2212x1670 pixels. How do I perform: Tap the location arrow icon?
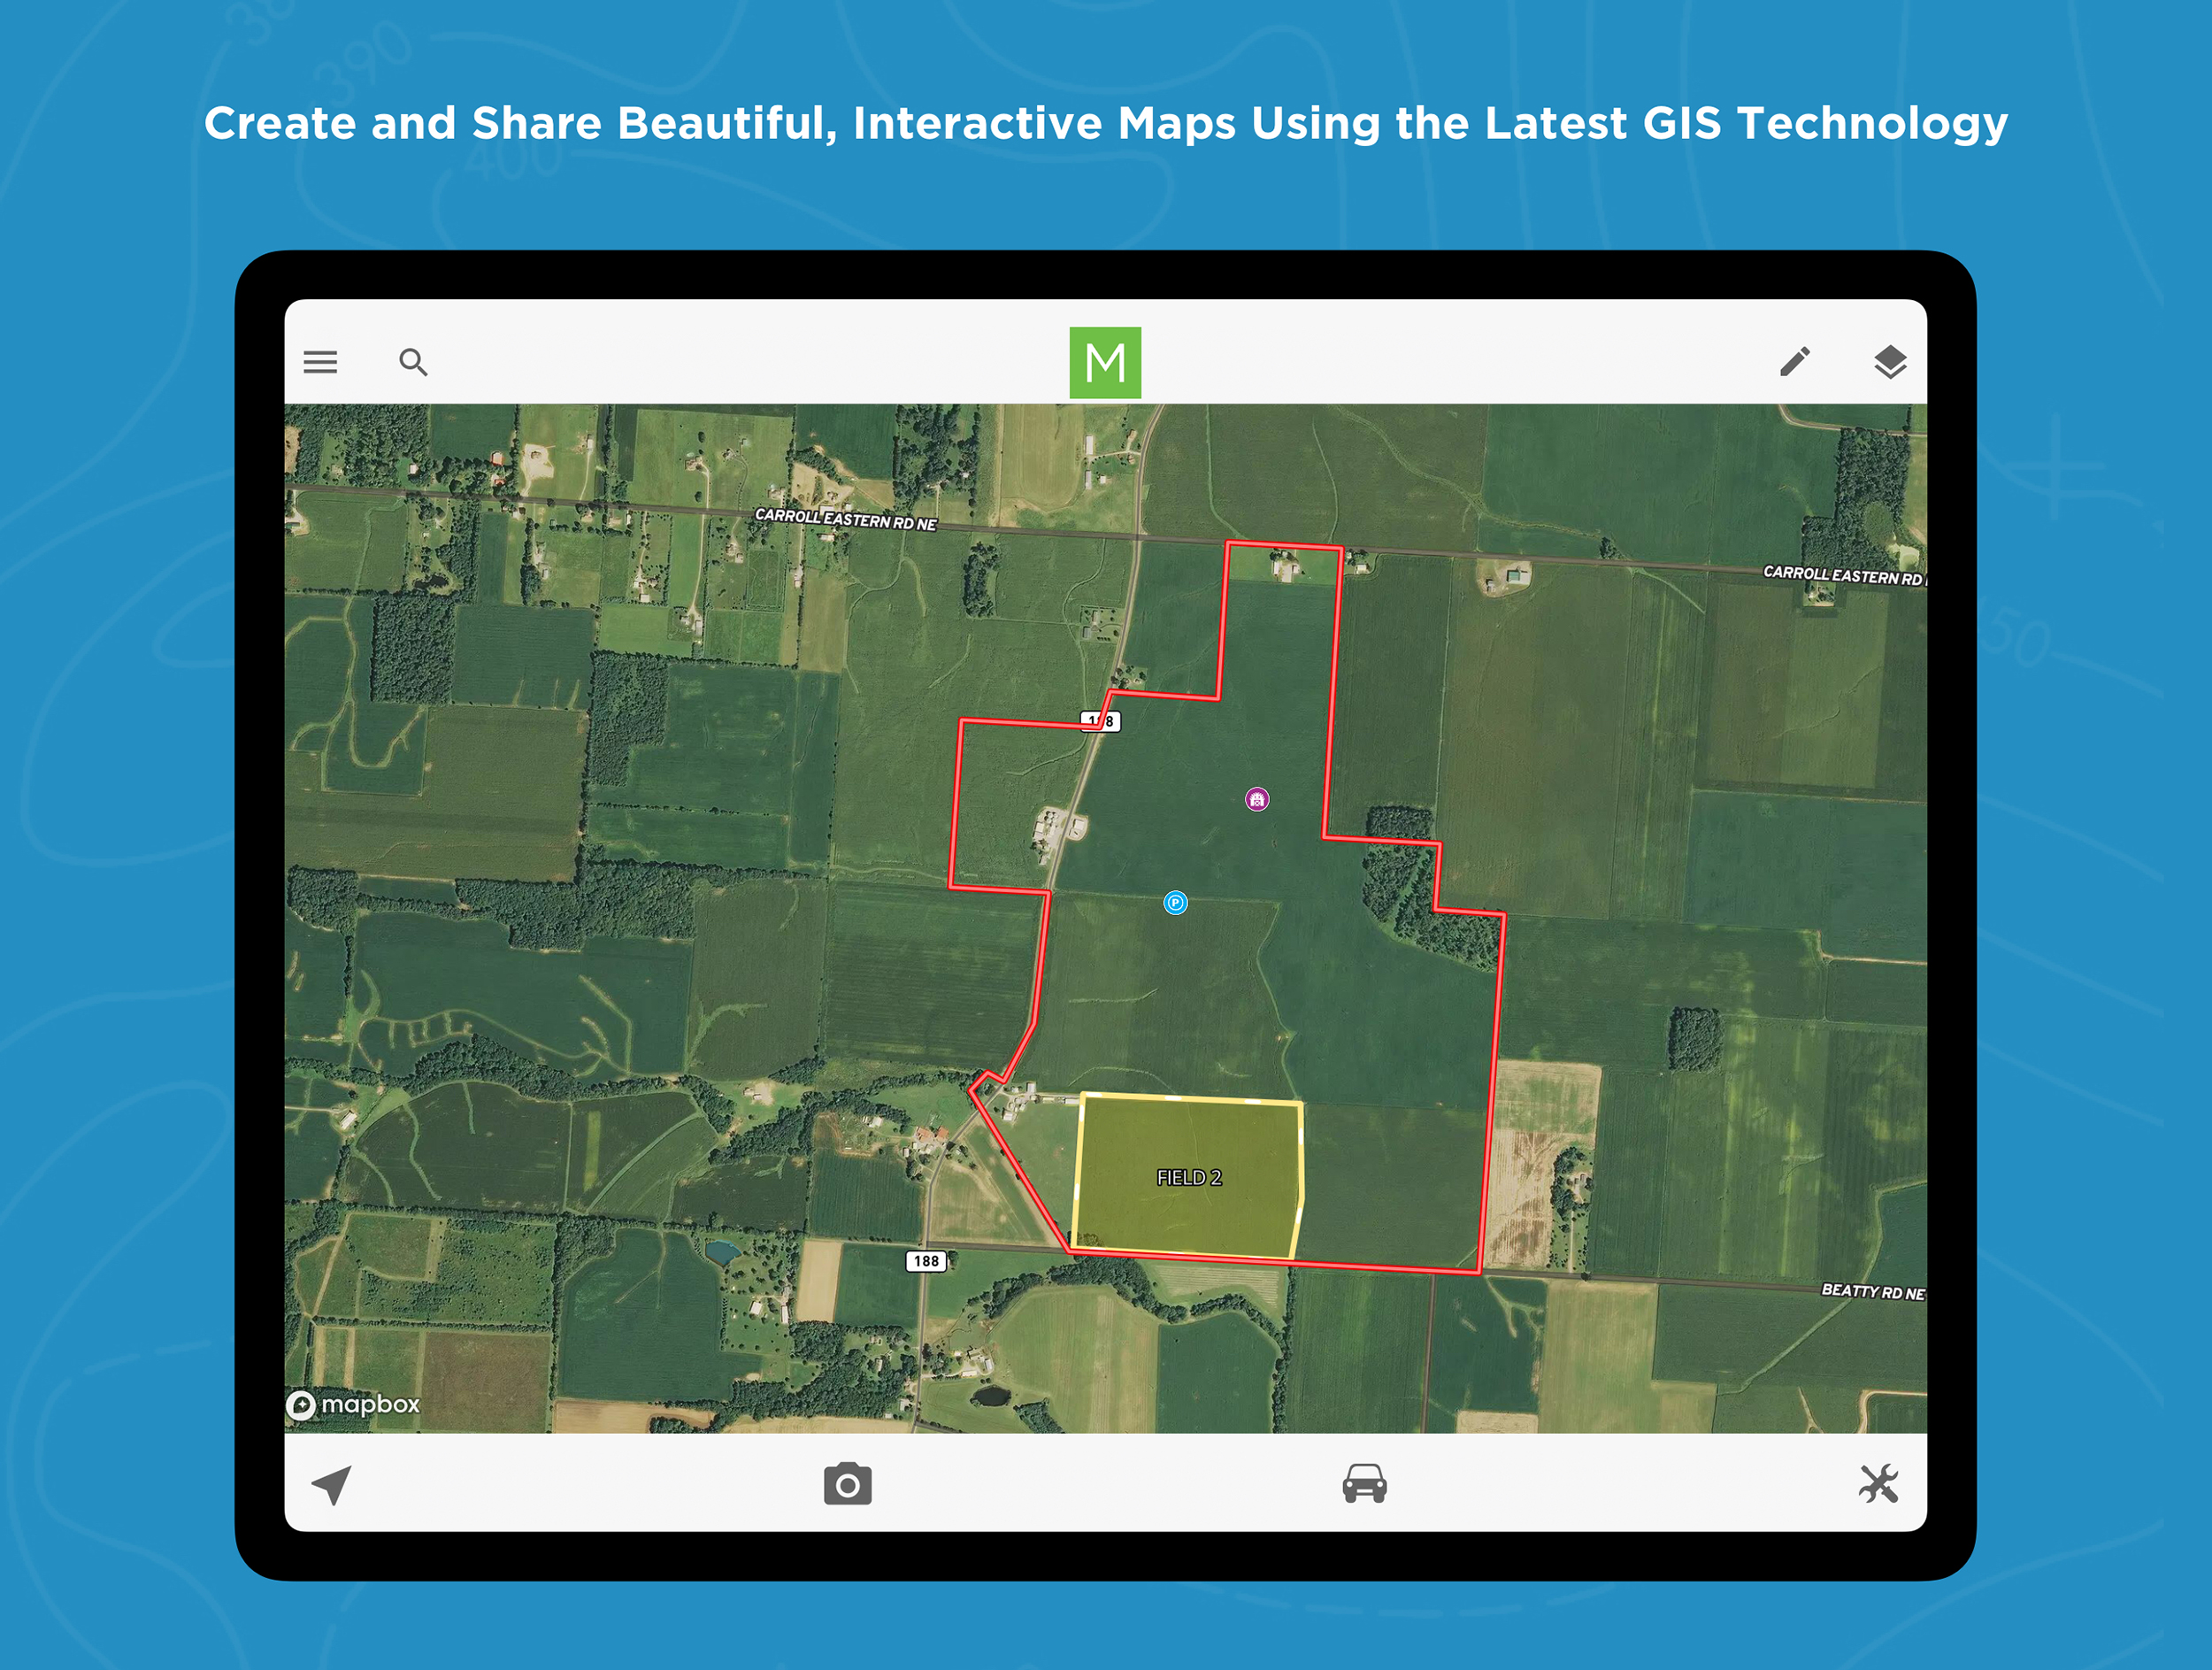point(332,1484)
